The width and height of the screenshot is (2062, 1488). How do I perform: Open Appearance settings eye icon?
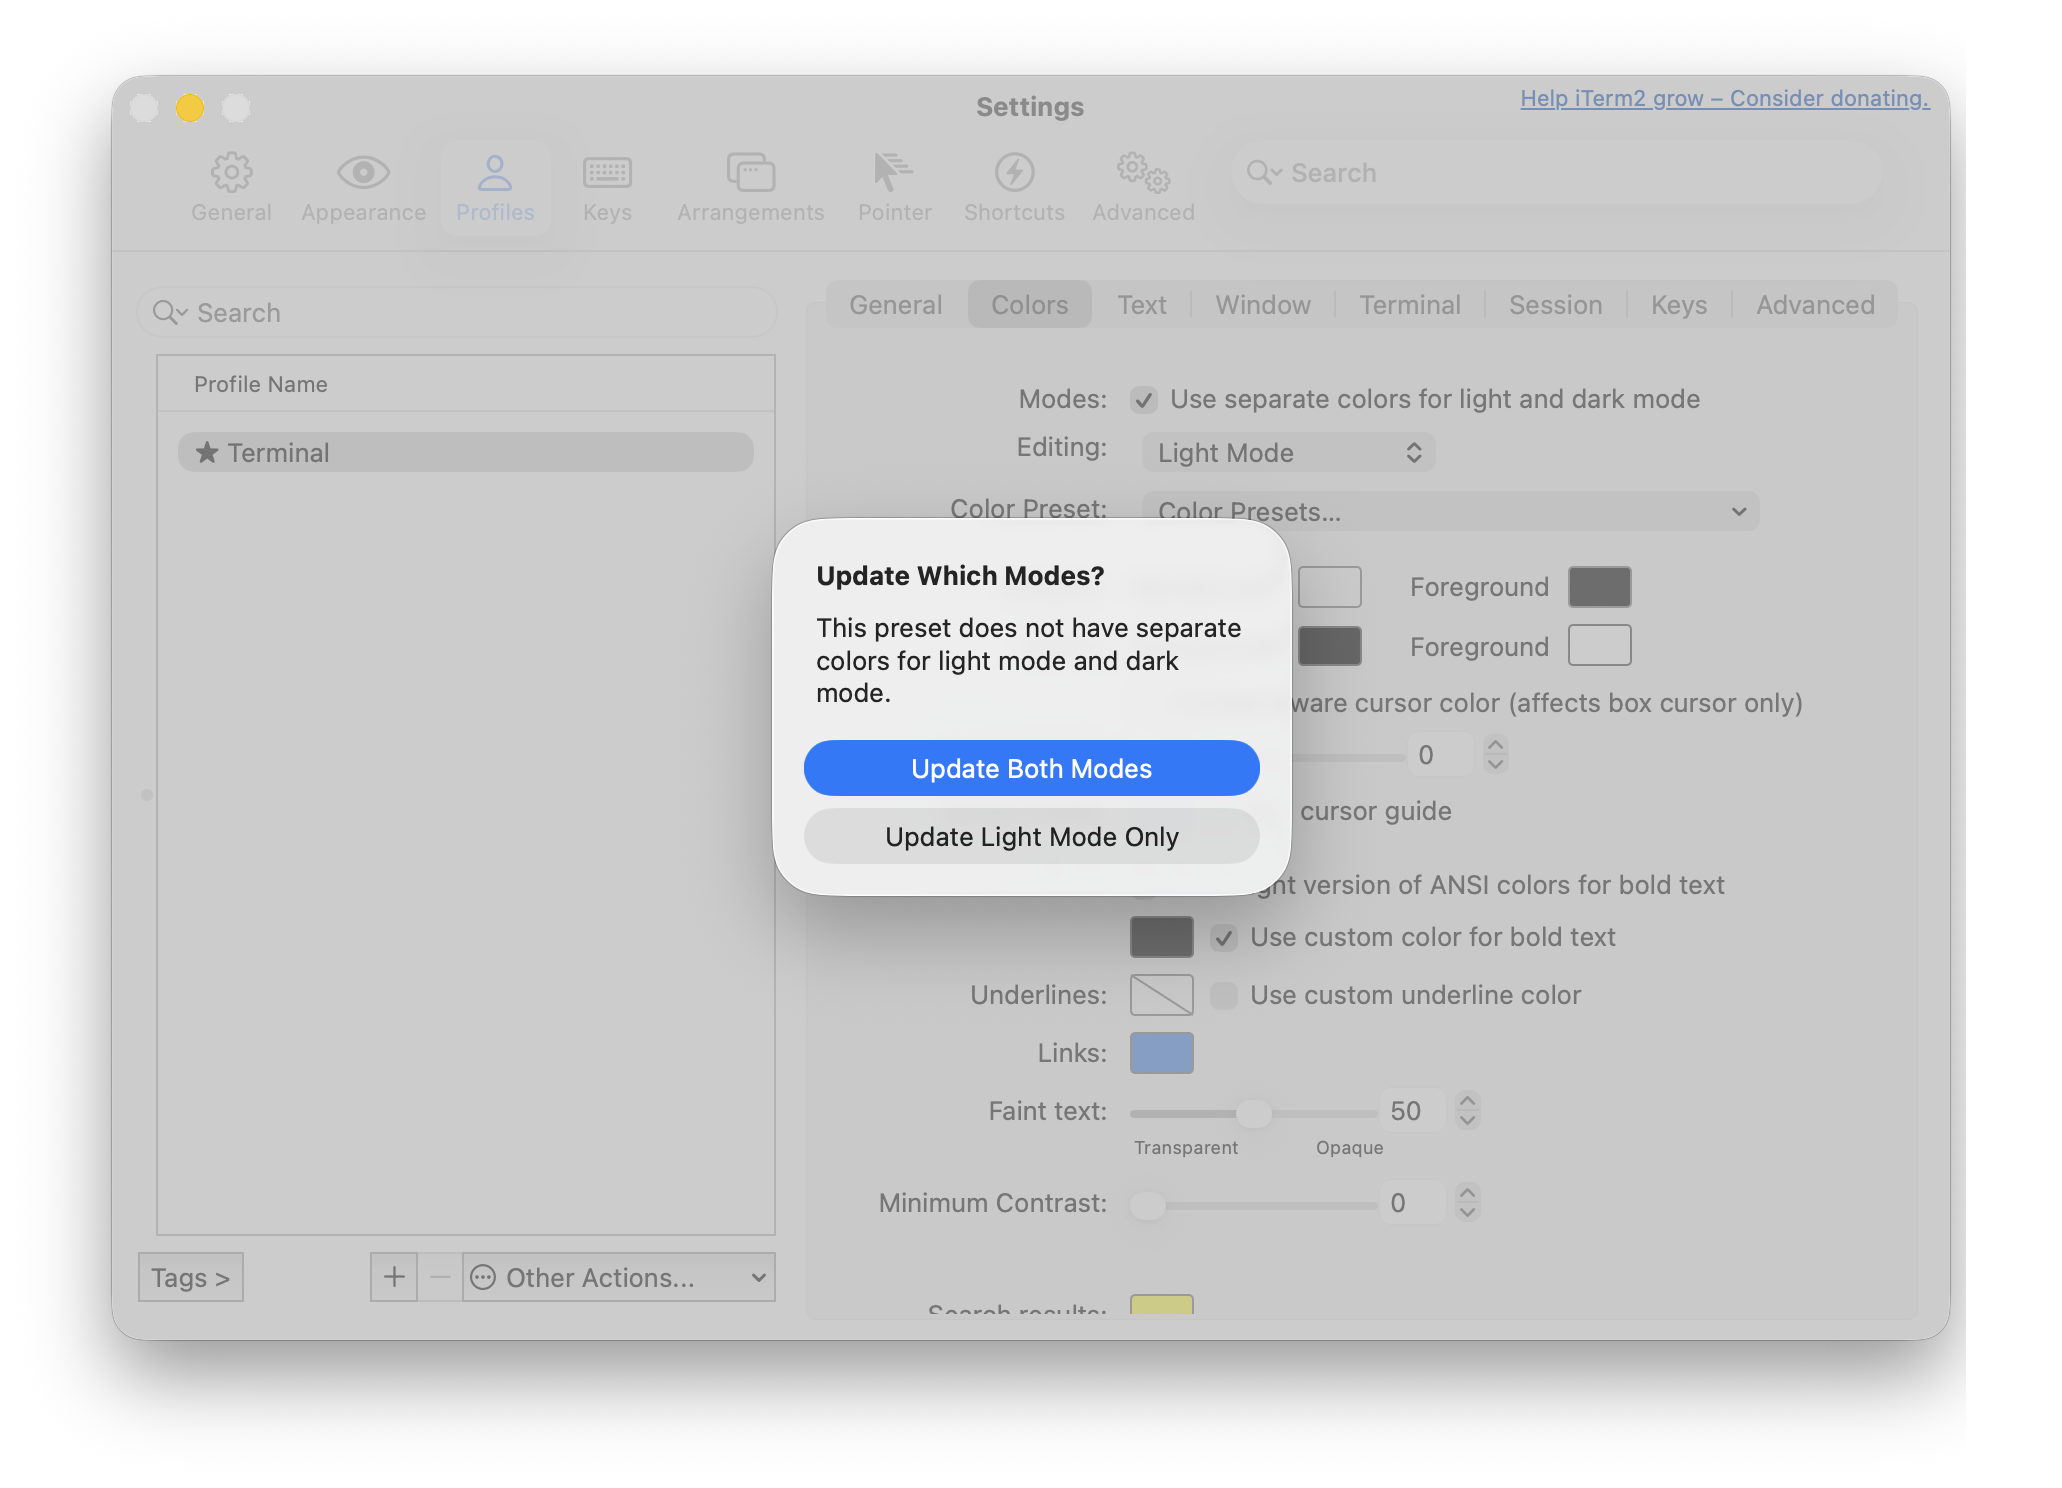363,173
